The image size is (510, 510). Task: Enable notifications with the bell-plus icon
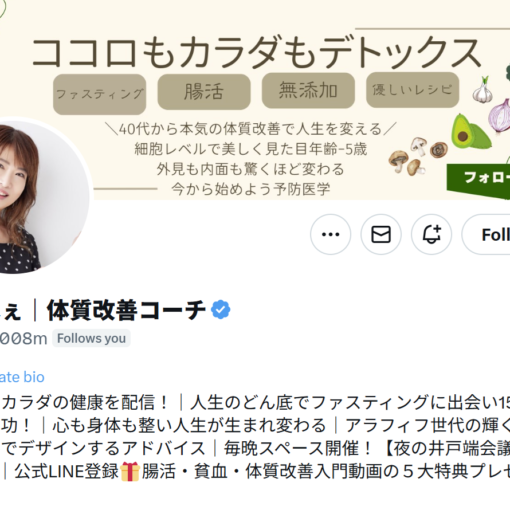431,234
